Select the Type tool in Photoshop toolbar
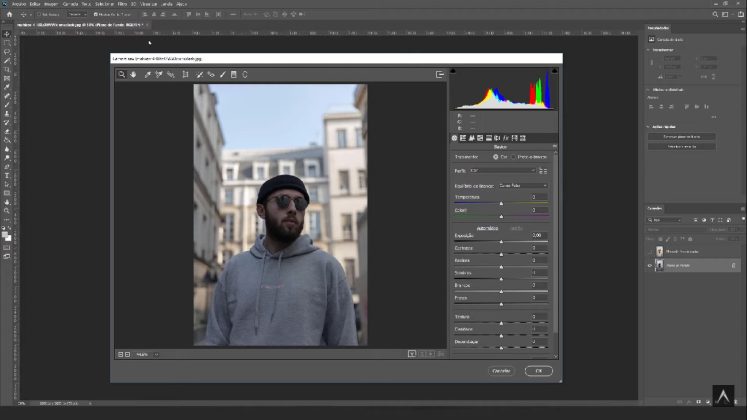Image resolution: width=747 pixels, height=420 pixels. coord(7,176)
